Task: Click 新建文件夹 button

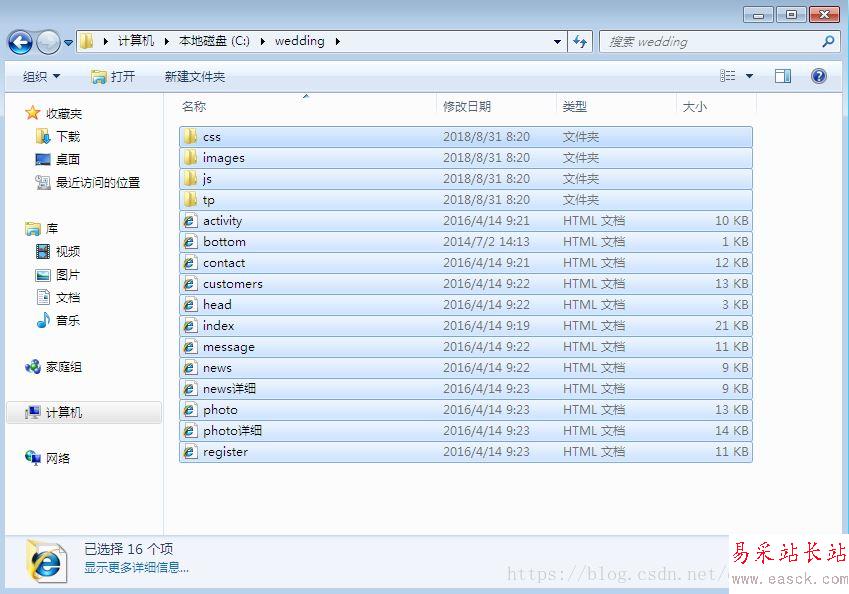Action: pos(195,76)
